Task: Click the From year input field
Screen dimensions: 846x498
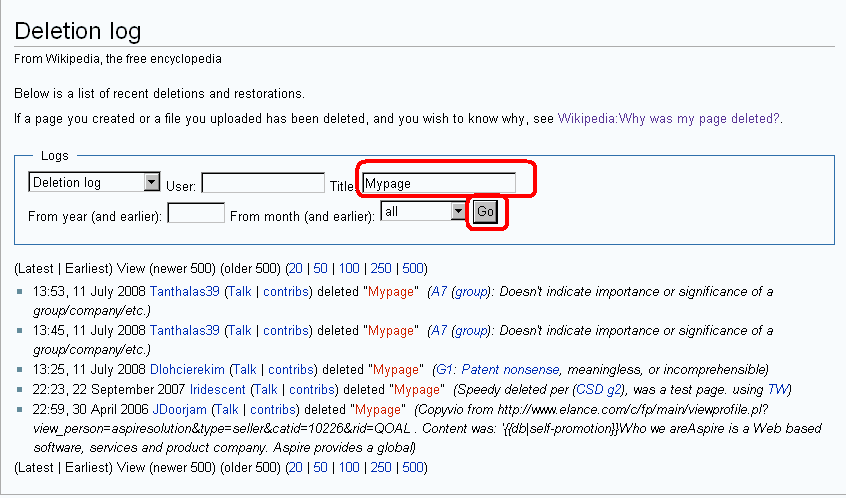Action: [x=195, y=213]
